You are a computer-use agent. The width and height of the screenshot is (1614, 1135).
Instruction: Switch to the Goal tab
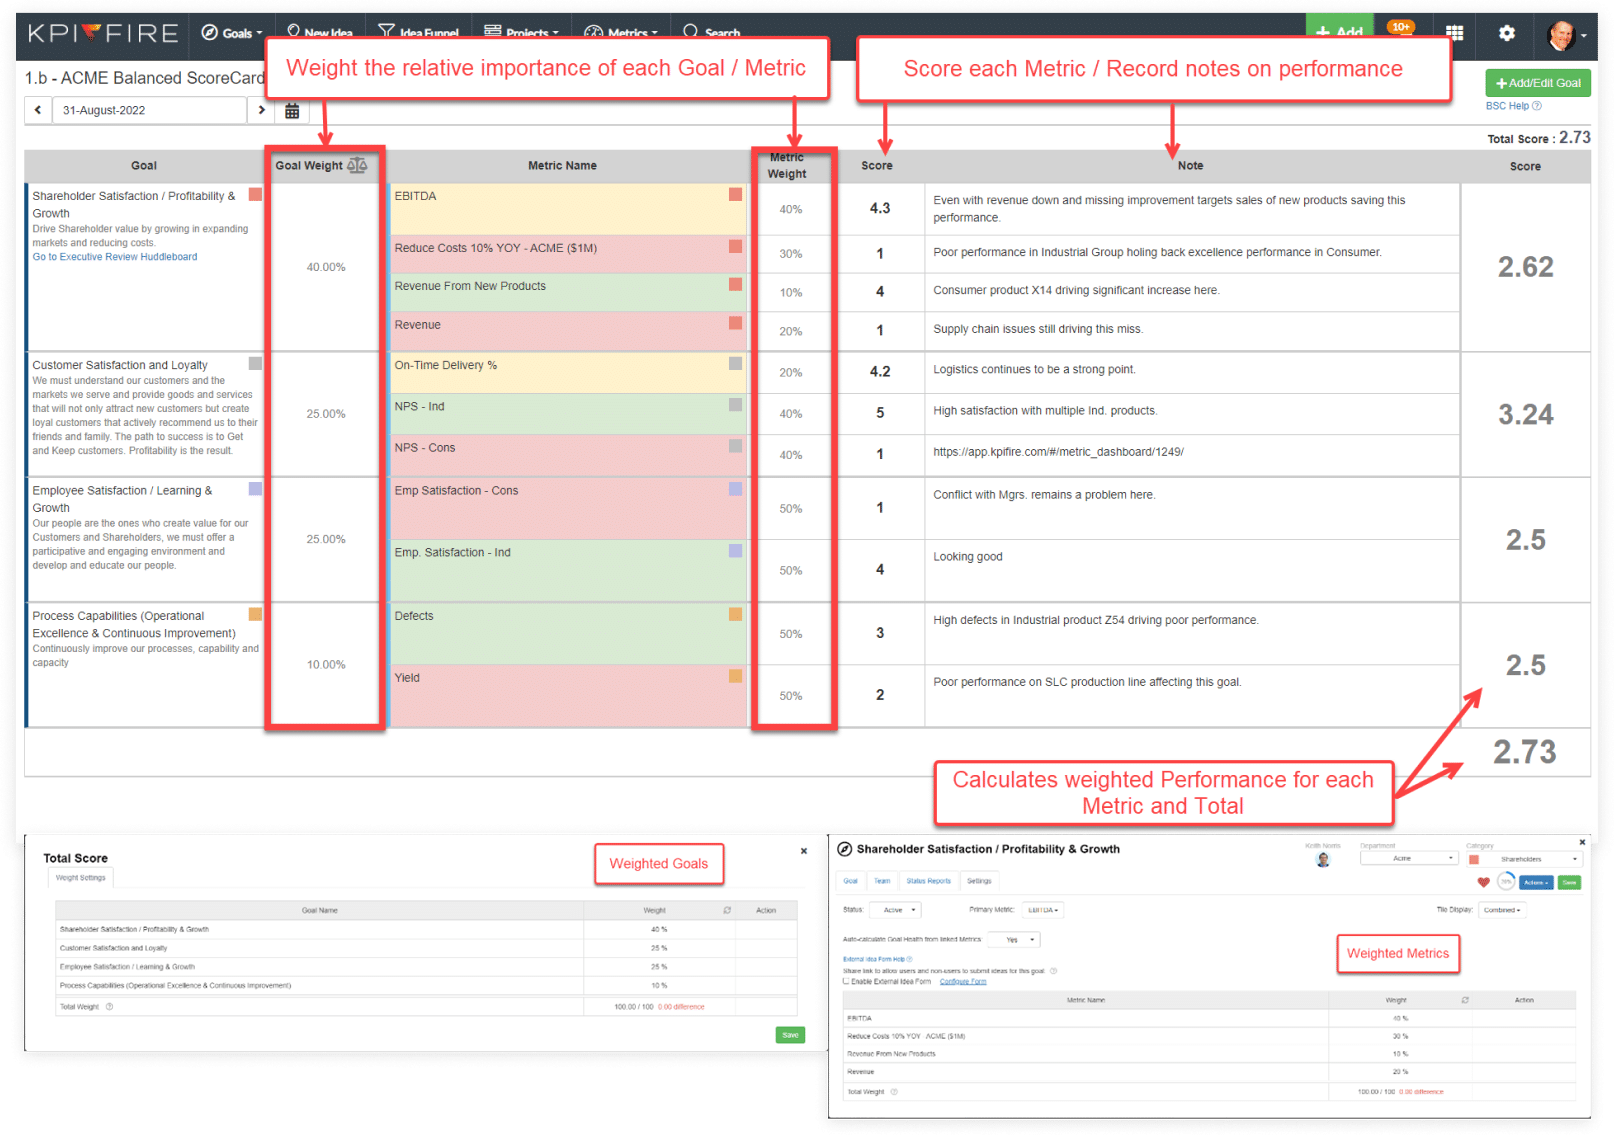tap(850, 881)
